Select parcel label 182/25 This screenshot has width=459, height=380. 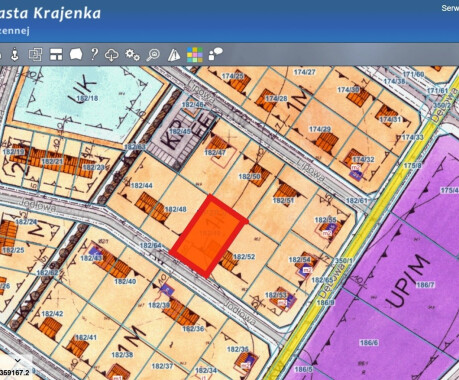pos(13,250)
